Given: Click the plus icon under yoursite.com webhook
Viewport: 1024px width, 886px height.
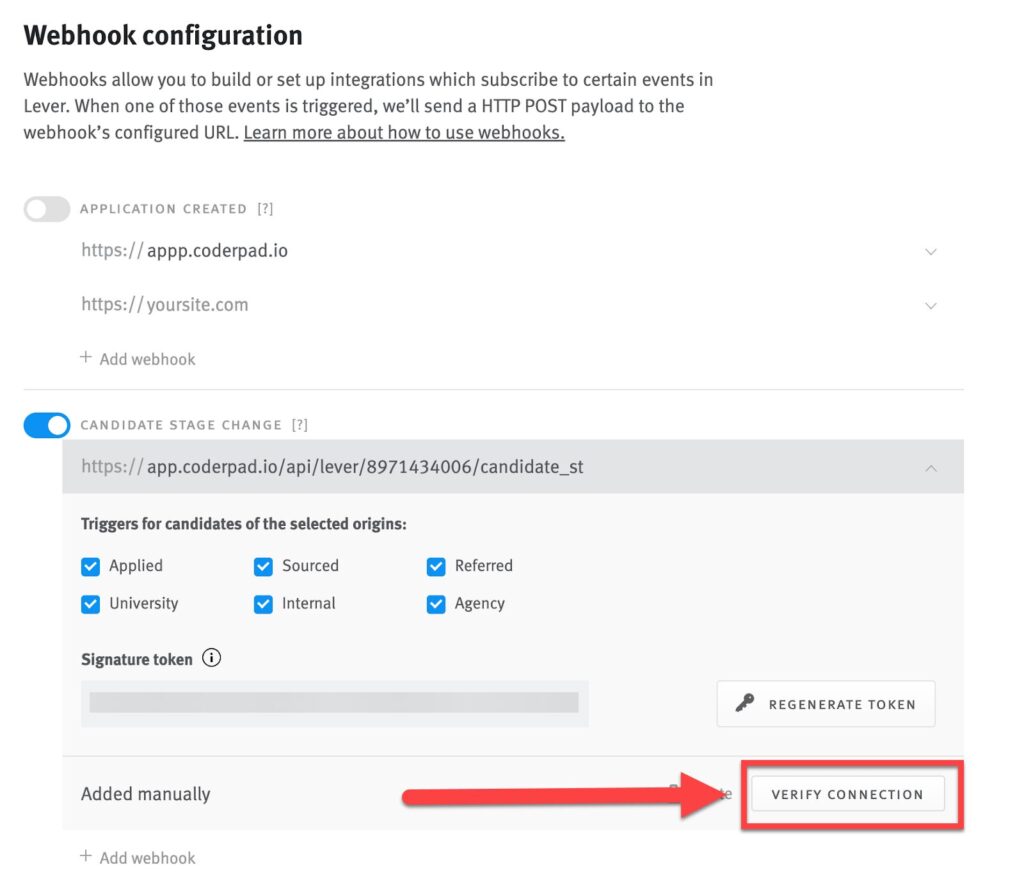Looking at the screenshot, I should tap(86, 358).
